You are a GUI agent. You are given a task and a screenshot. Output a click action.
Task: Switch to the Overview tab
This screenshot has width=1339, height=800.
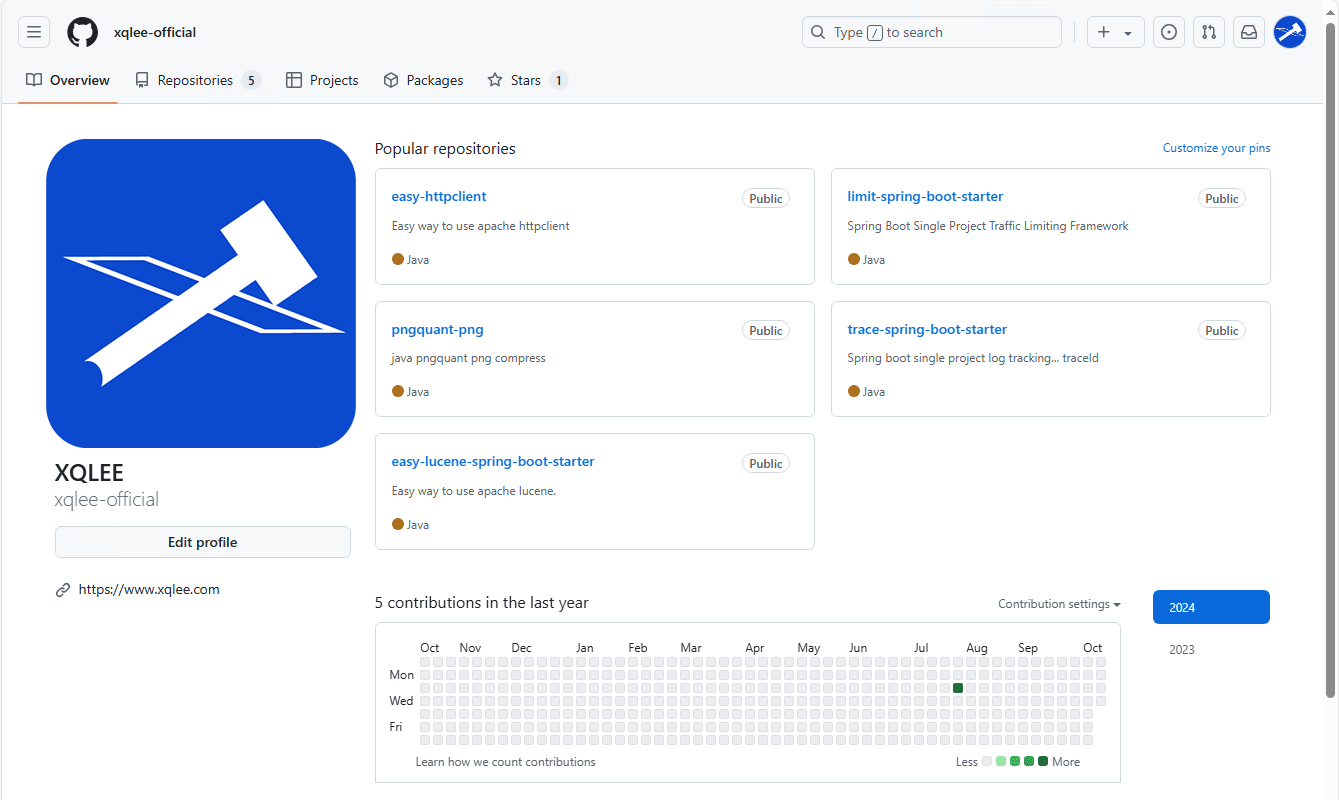point(68,80)
